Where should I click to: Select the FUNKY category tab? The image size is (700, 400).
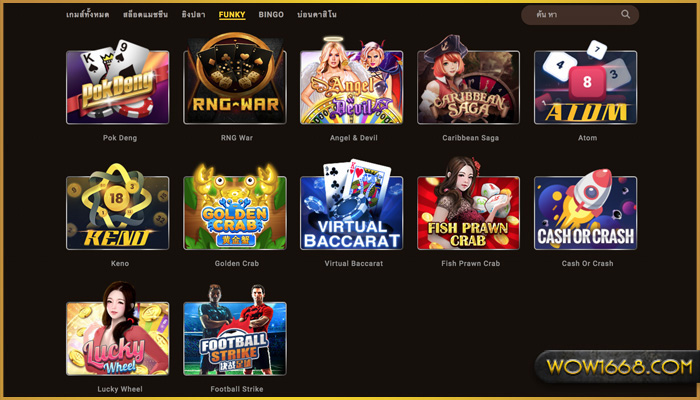[232, 15]
